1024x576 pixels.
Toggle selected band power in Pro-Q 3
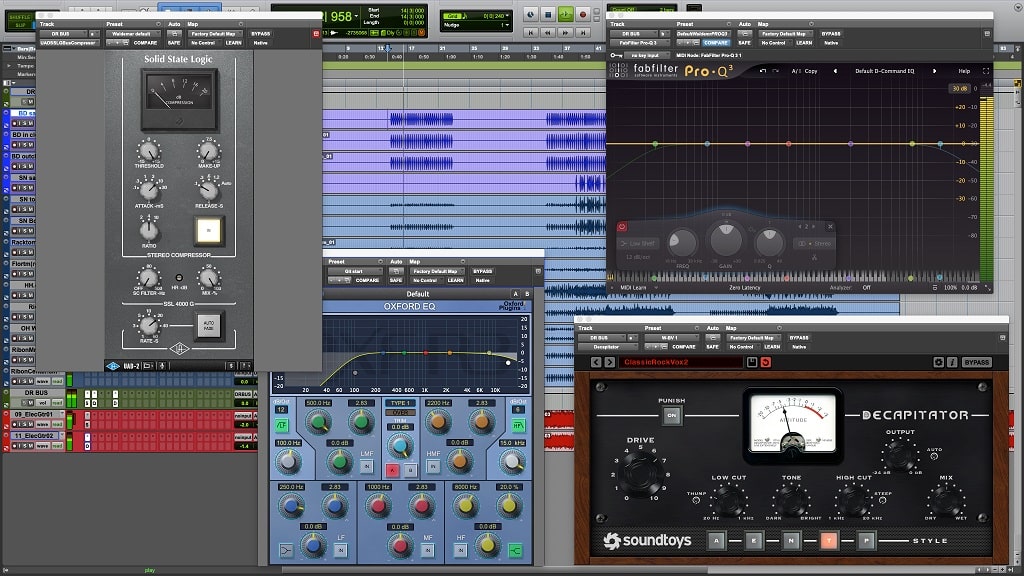tap(622, 227)
